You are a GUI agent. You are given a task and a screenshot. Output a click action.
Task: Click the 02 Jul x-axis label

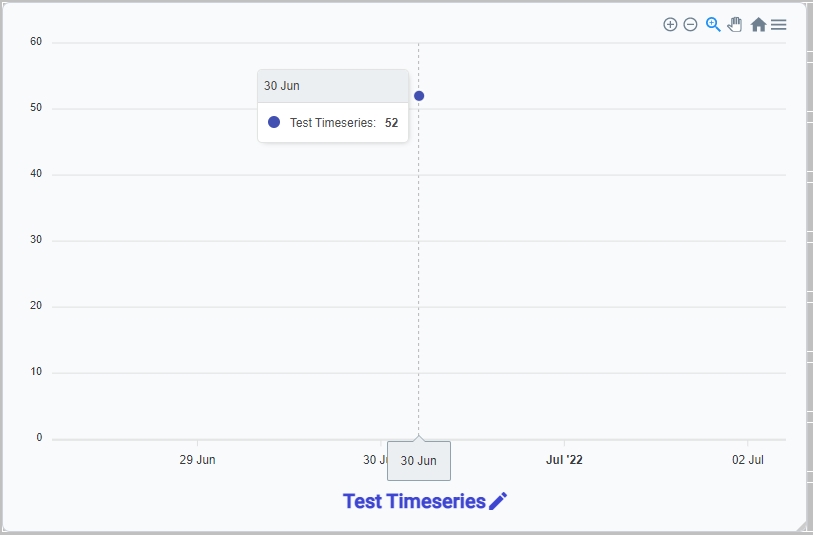click(x=747, y=460)
